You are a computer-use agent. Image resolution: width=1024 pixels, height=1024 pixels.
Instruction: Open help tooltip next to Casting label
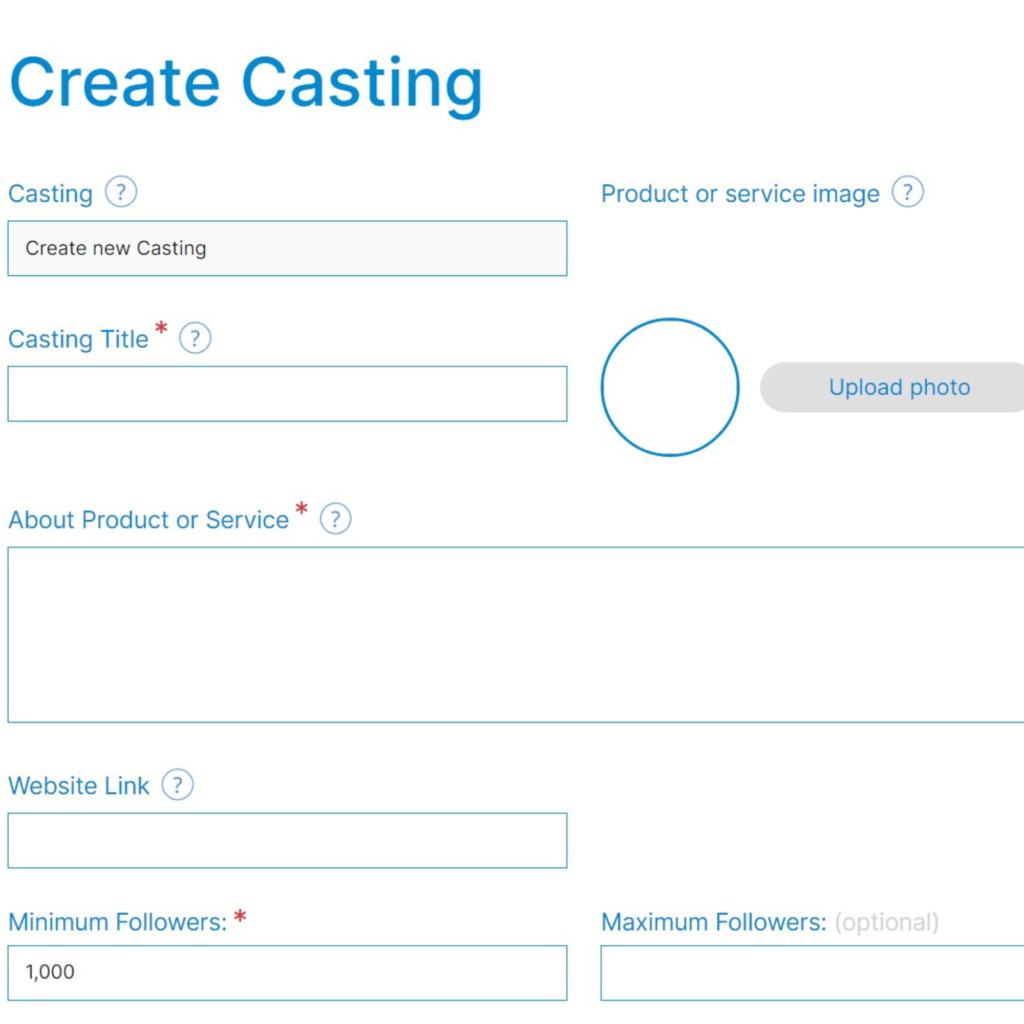click(121, 192)
